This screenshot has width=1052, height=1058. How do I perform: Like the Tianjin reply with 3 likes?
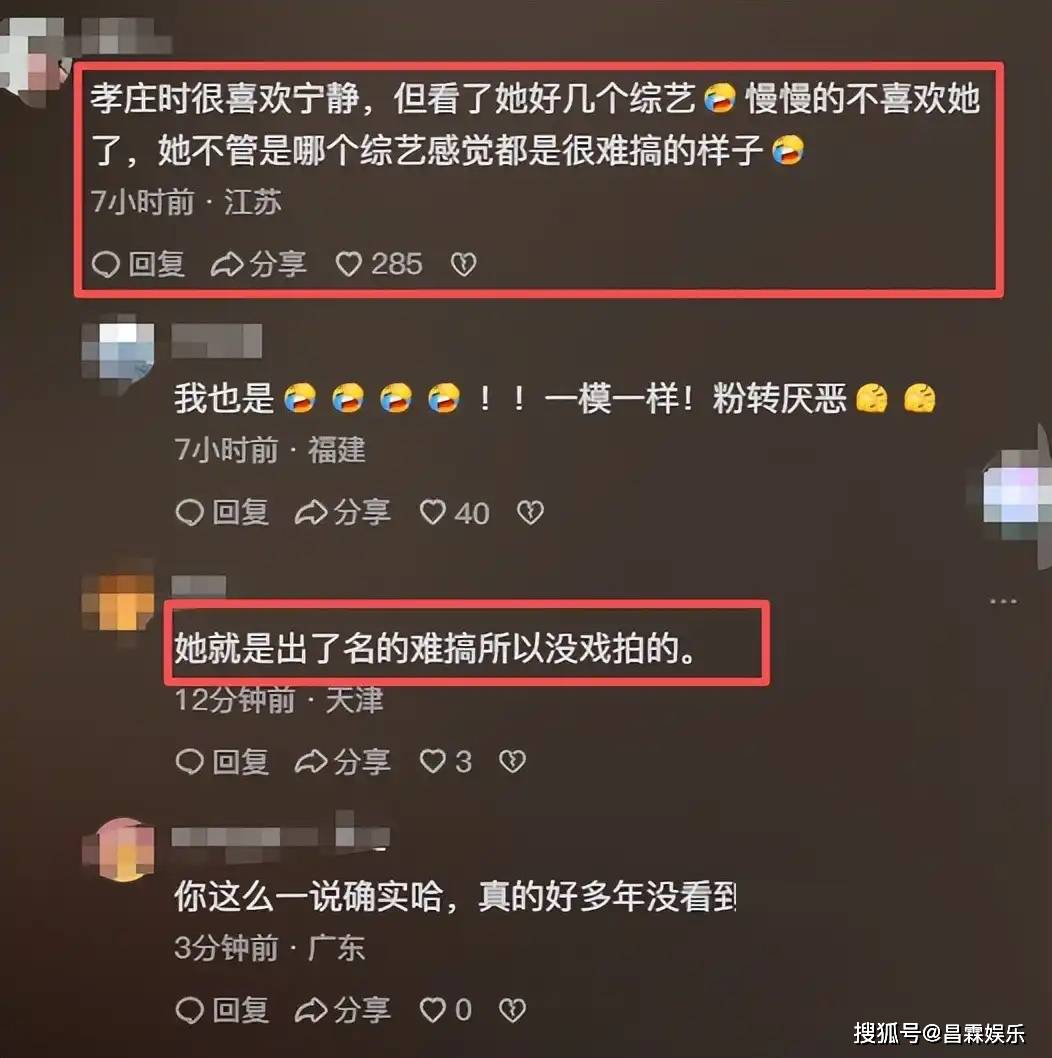445,762
